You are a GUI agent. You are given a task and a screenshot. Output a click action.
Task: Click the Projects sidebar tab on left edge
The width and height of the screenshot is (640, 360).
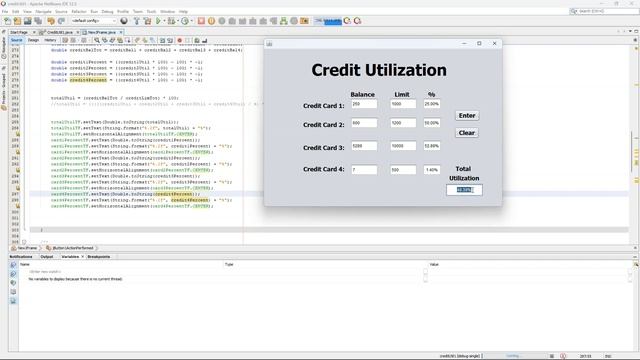point(4,90)
